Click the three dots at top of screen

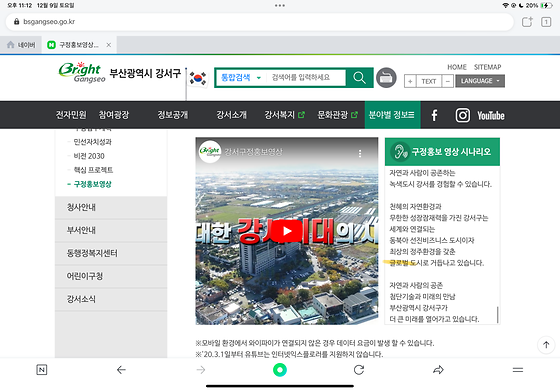(280, 6)
